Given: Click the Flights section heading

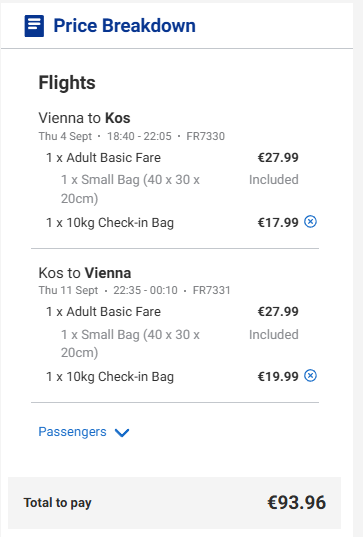Looking at the screenshot, I should tap(67, 83).
